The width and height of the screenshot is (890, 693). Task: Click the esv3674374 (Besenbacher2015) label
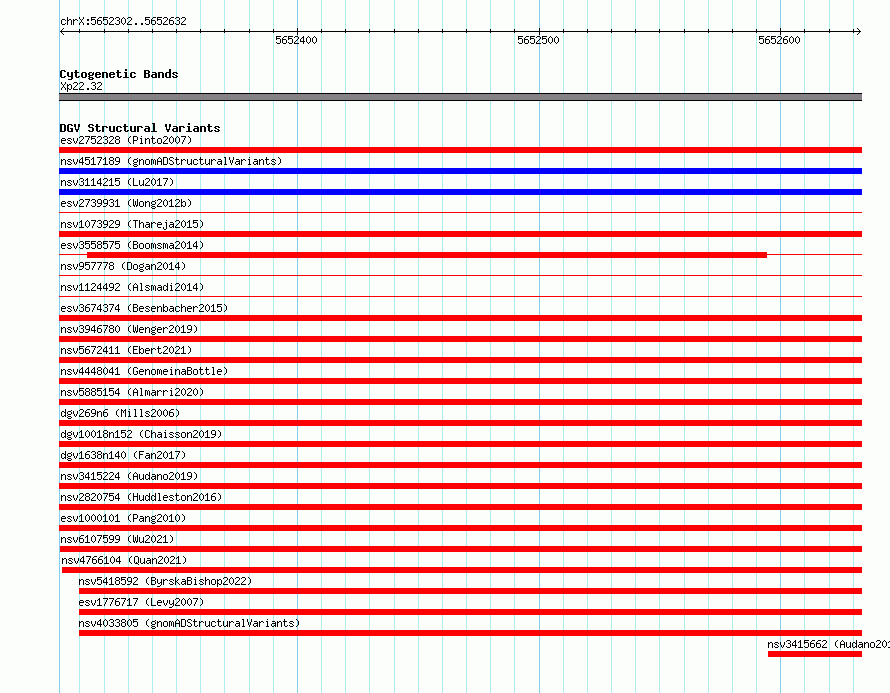[x=144, y=308]
